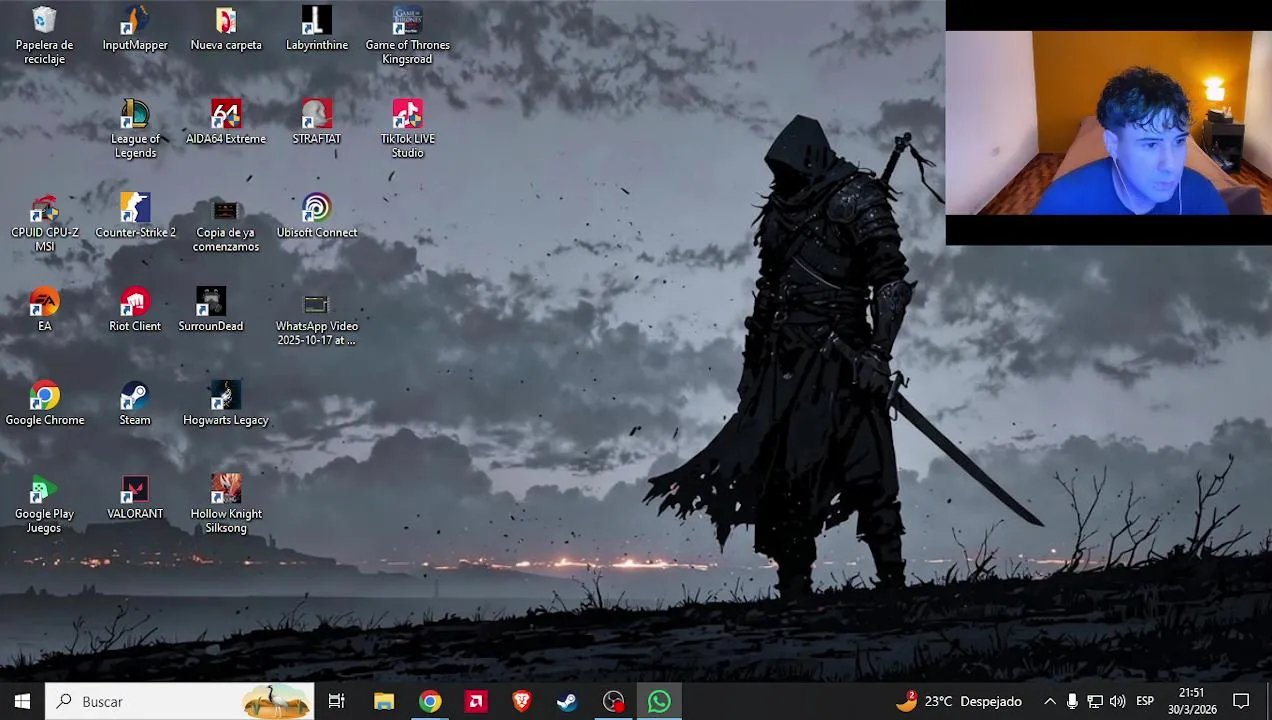Open the Windows Start menu
The height and width of the screenshot is (720, 1272).
pos(22,701)
